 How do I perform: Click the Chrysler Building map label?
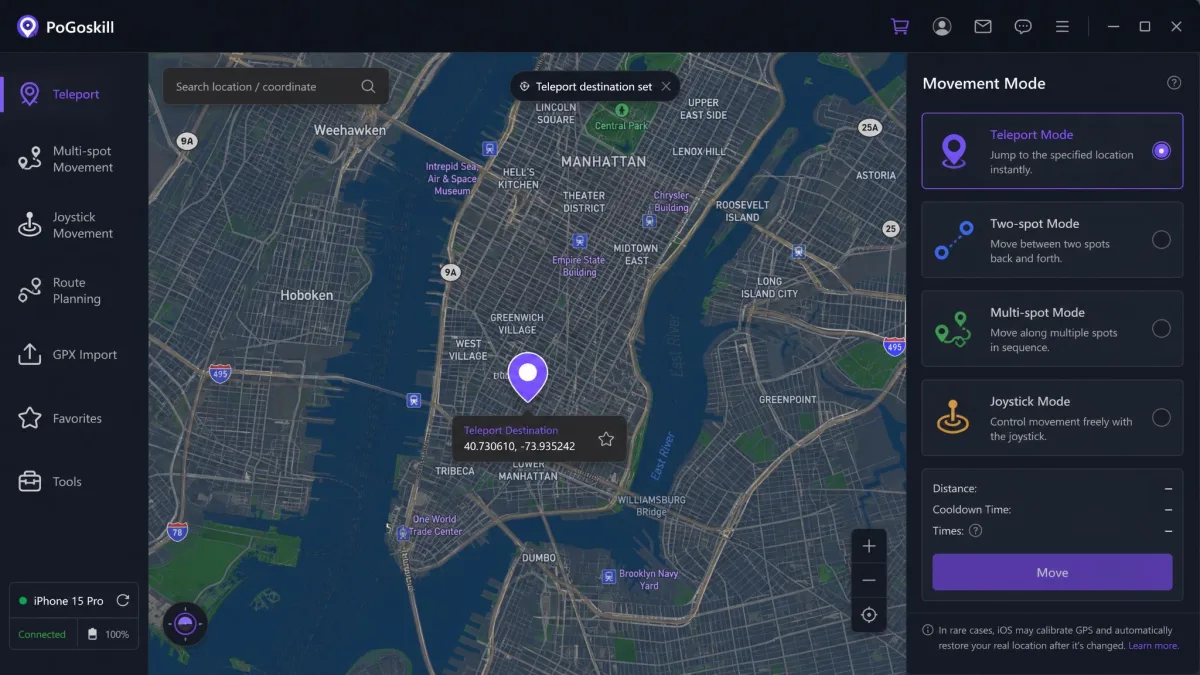pyautogui.click(x=671, y=202)
